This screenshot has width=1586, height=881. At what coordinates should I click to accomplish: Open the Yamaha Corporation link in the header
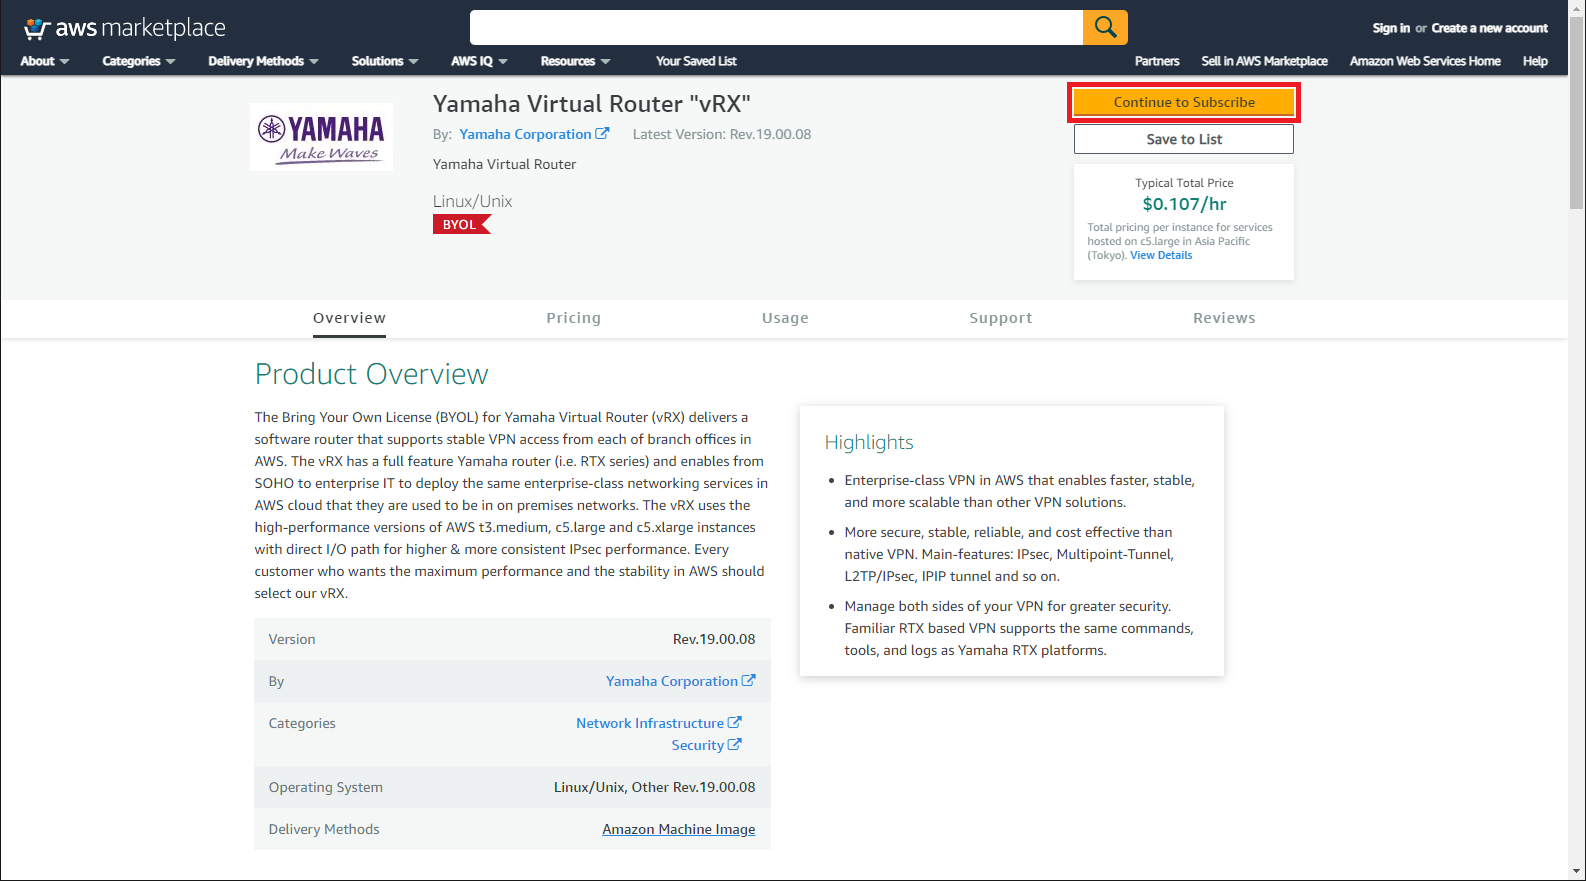coord(526,134)
